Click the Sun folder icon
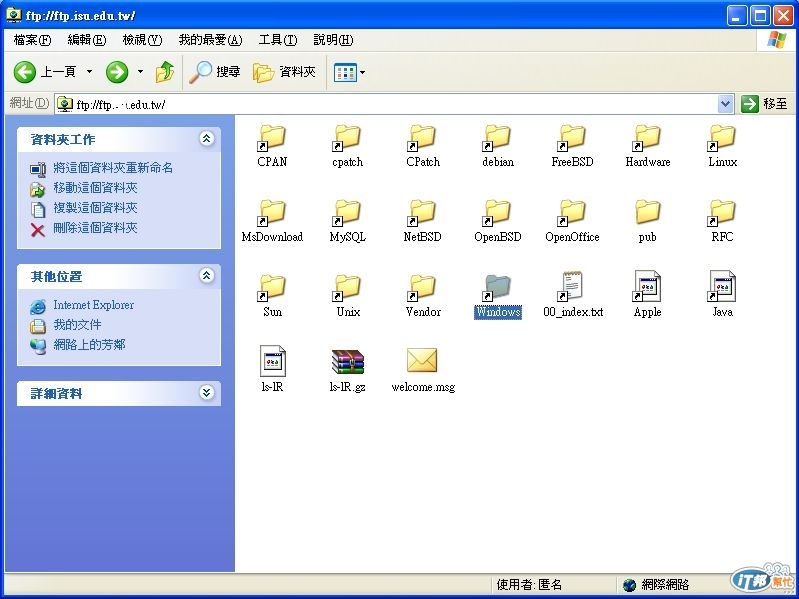799x599 pixels. point(272,288)
